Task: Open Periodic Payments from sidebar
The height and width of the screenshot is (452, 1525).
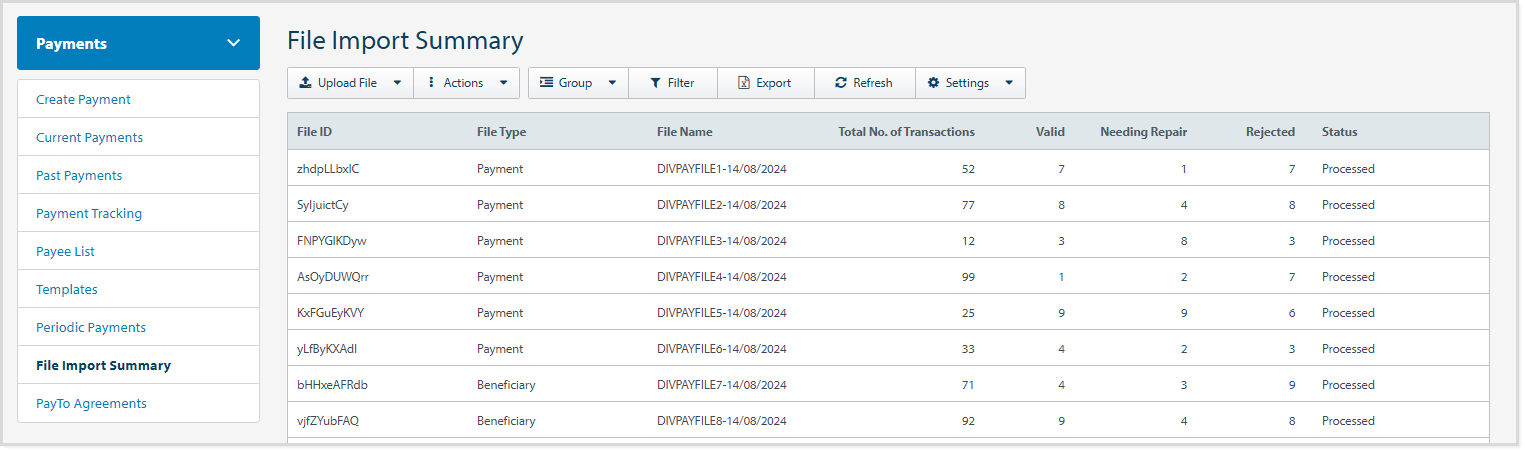Action: click(91, 328)
